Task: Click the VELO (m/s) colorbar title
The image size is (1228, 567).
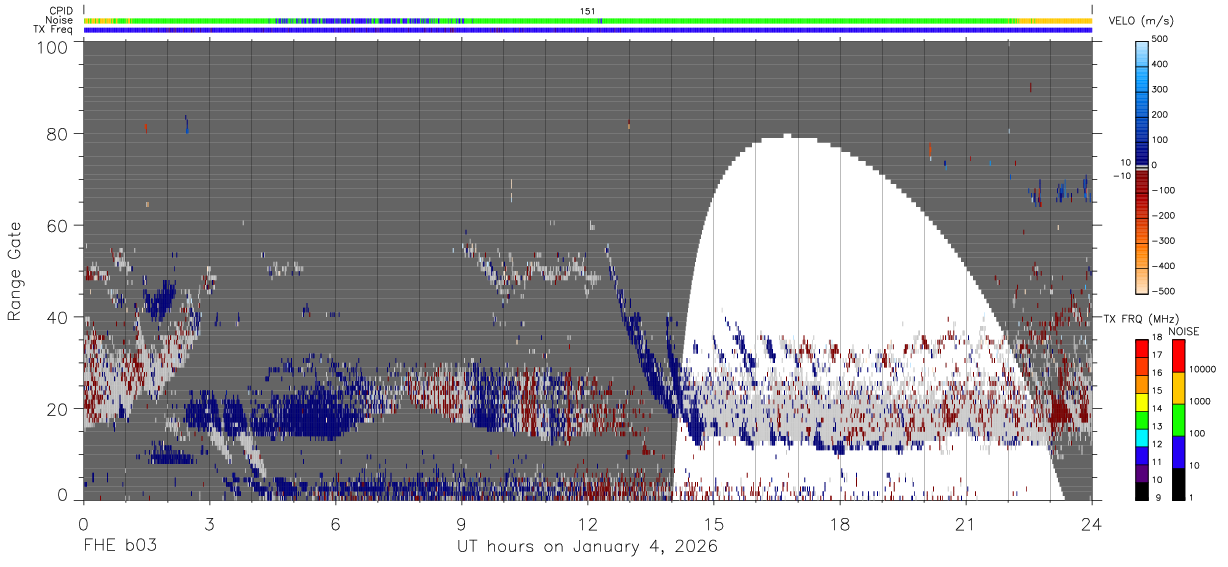Action: [x=1142, y=21]
